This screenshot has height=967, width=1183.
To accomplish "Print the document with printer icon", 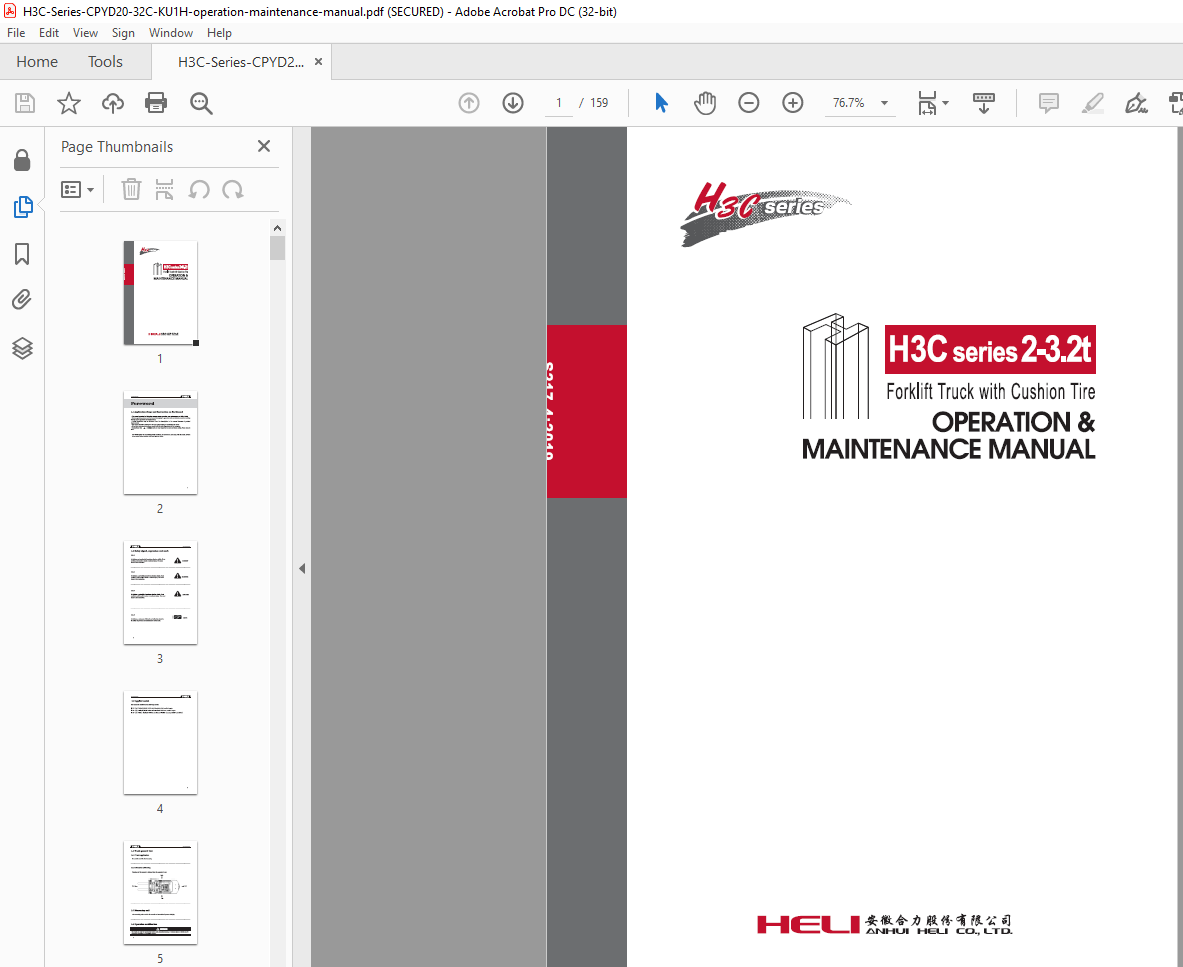I will 156,103.
